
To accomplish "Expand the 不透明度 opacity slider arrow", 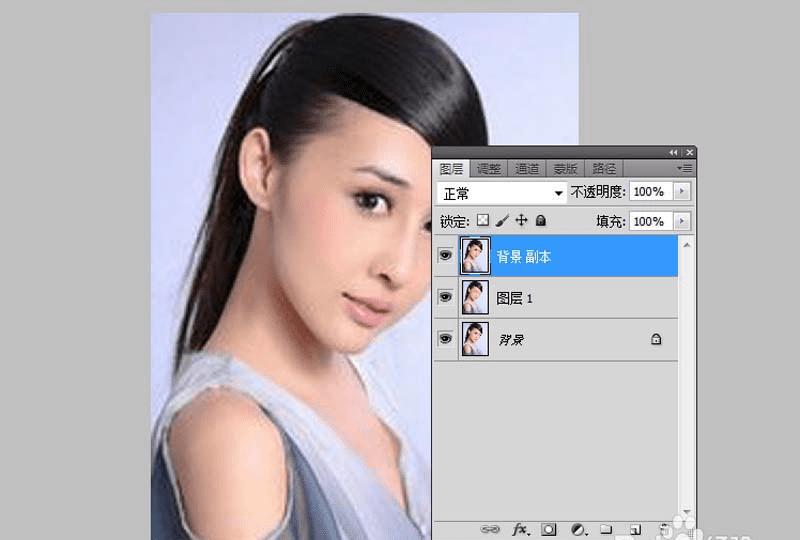I will click(x=682, y=191).
